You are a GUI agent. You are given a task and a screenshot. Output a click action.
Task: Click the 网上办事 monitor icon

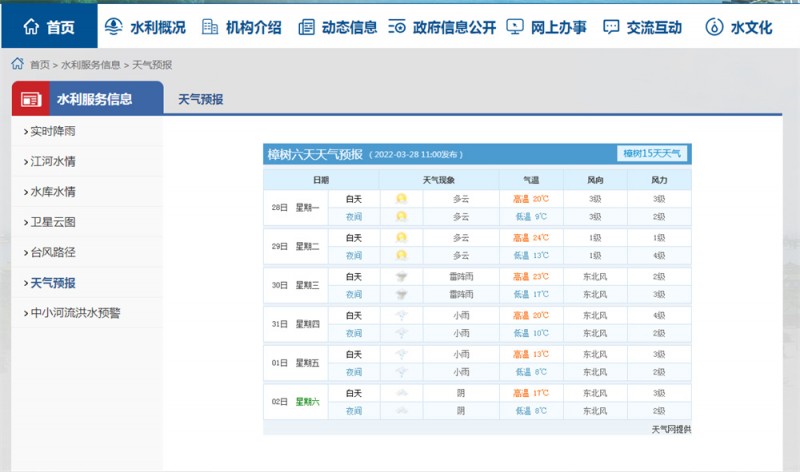coord(515,27)
